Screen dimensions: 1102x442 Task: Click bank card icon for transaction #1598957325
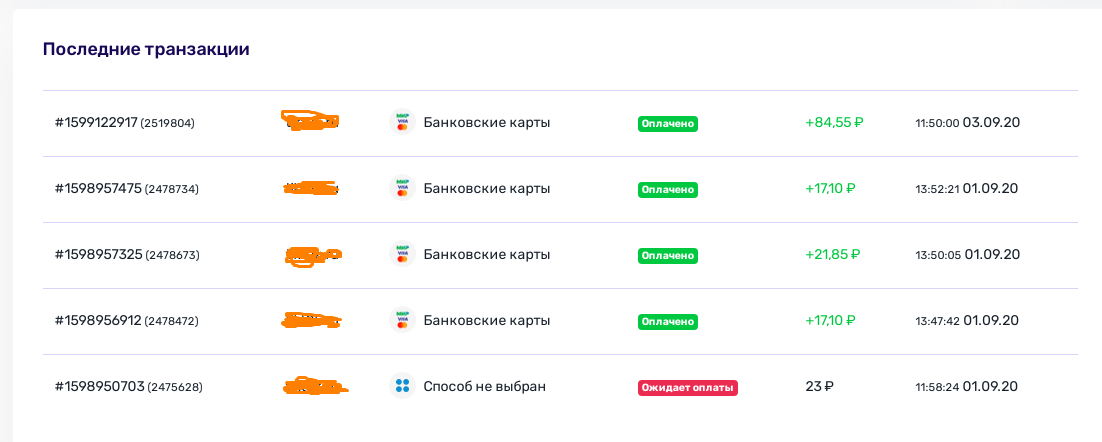pyautogui.click(x=402, y=255)
